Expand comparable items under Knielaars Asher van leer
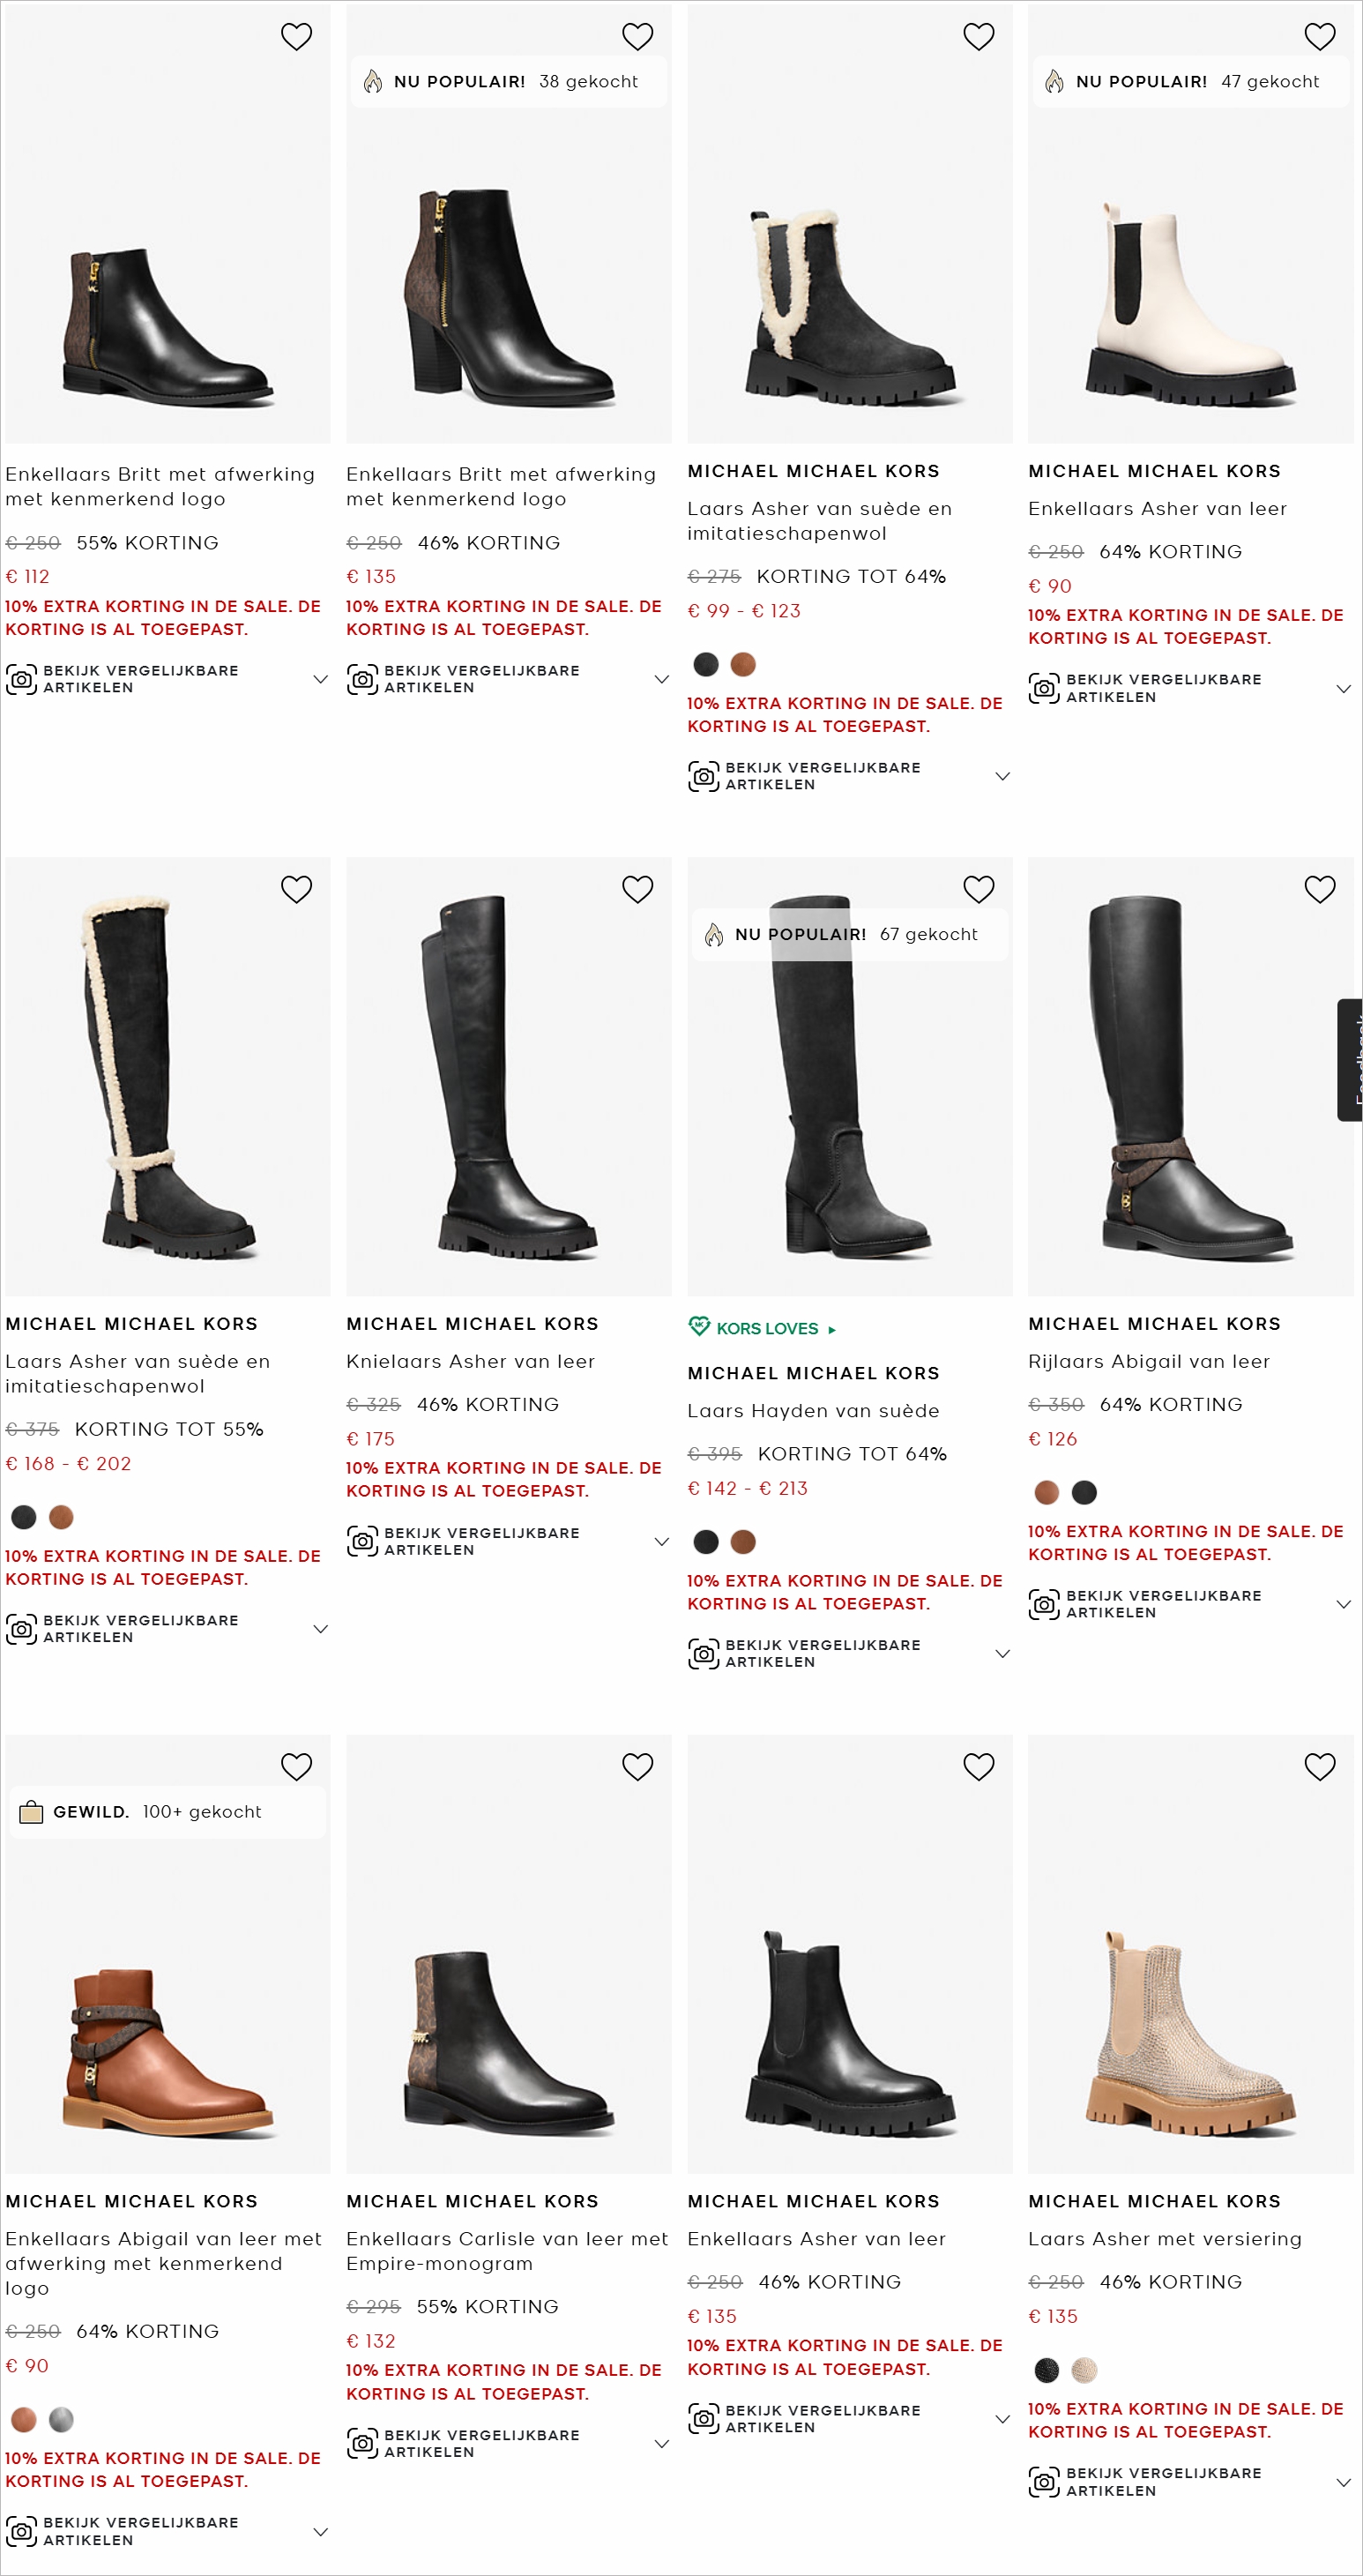Screen dimensions: 1363x2576 click(661, 1541)
